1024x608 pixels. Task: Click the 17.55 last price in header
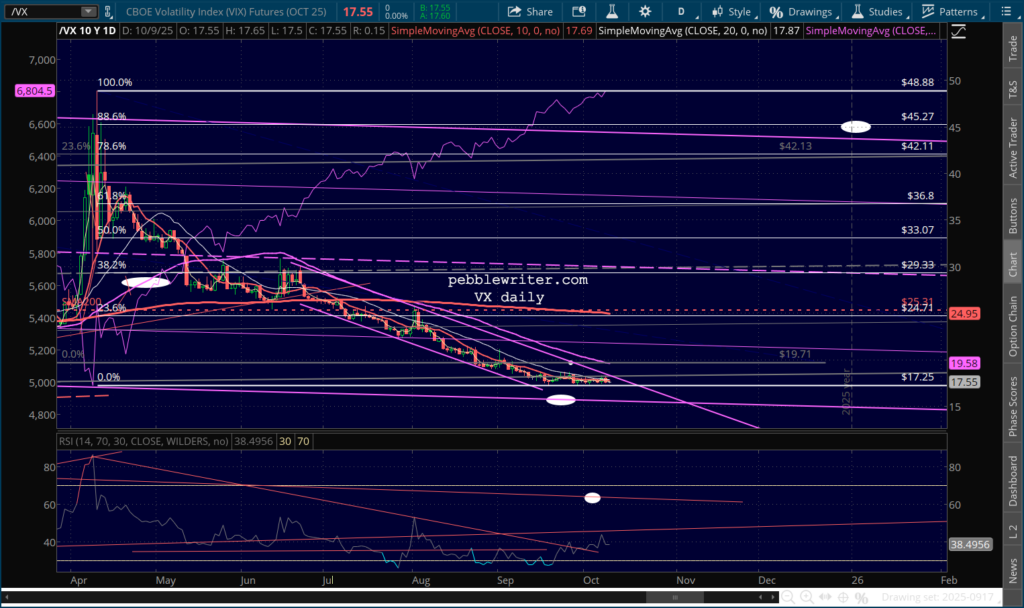(357, 12)
